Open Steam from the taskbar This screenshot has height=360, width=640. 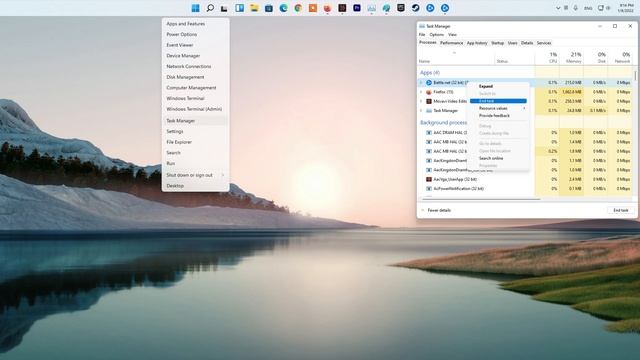416,8
